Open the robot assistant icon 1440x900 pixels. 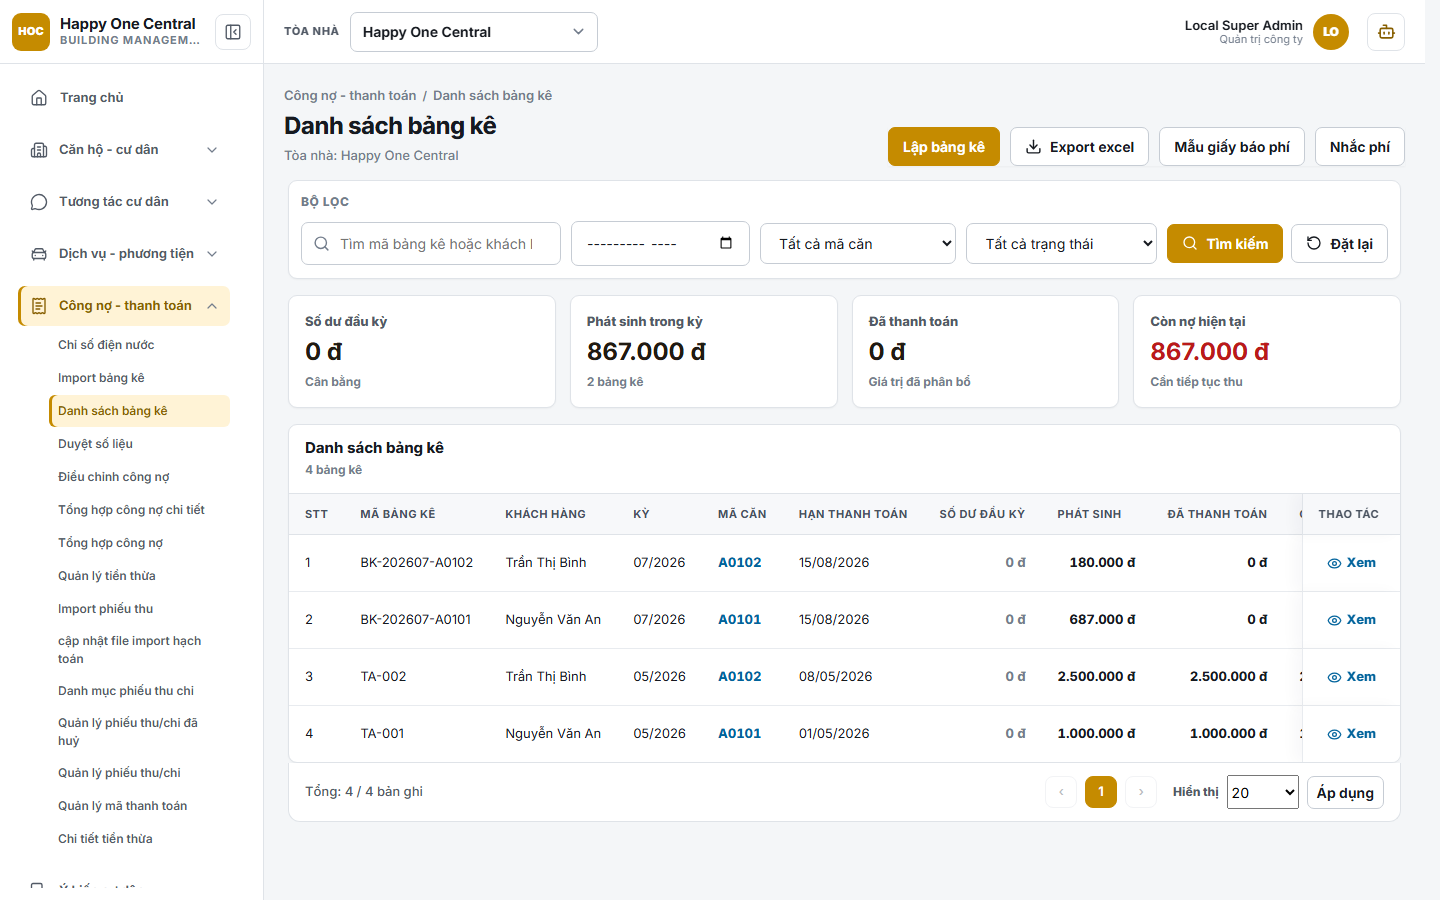pyautogui.click(x=1386, y=32)
